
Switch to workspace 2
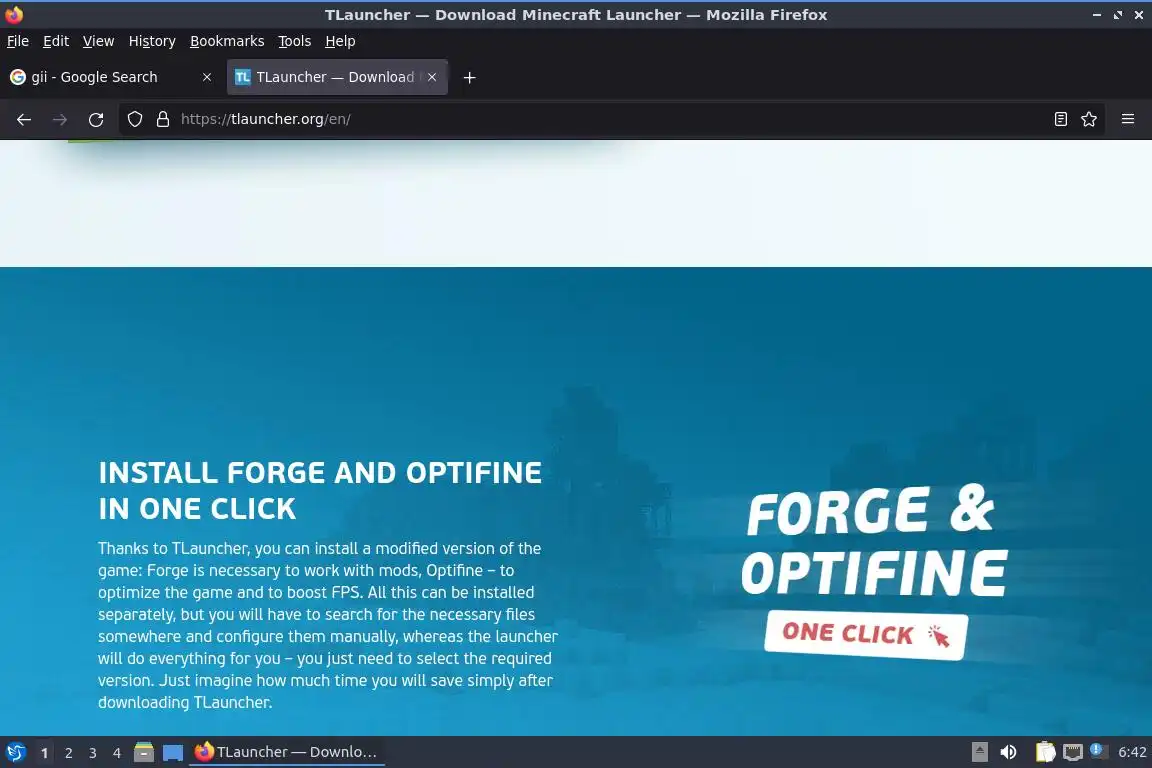point(68,753)
